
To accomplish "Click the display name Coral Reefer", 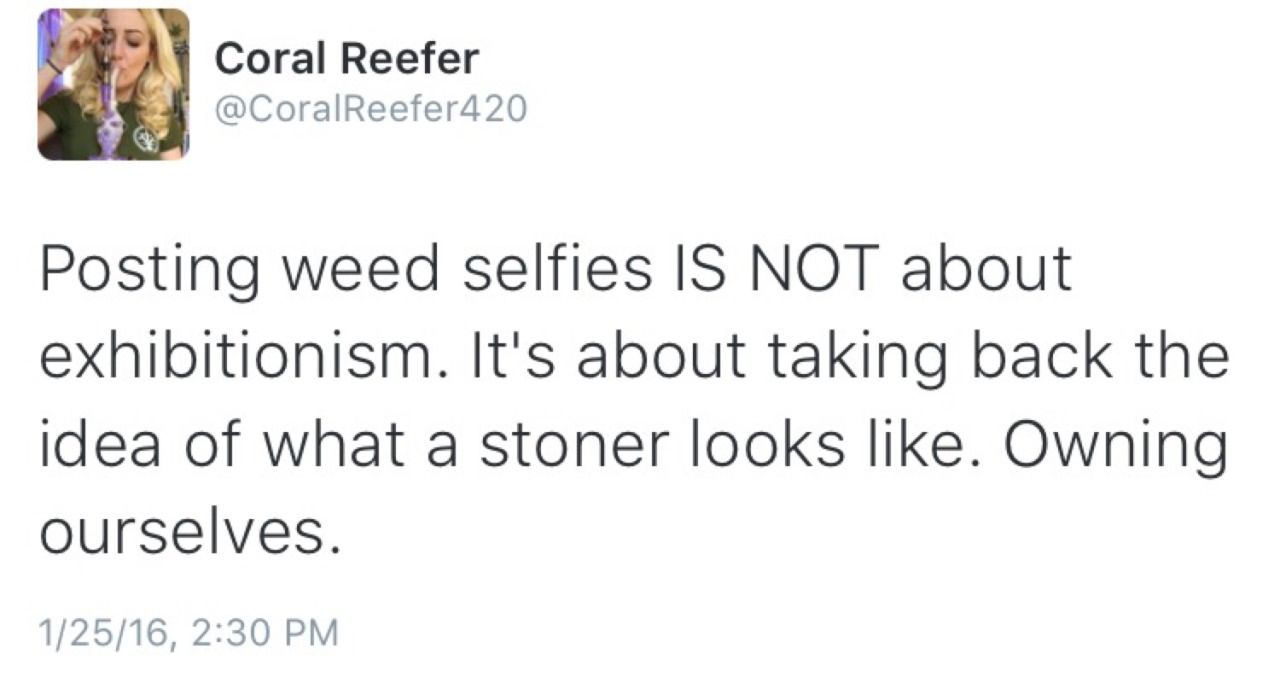I will [x=347, y=60].
